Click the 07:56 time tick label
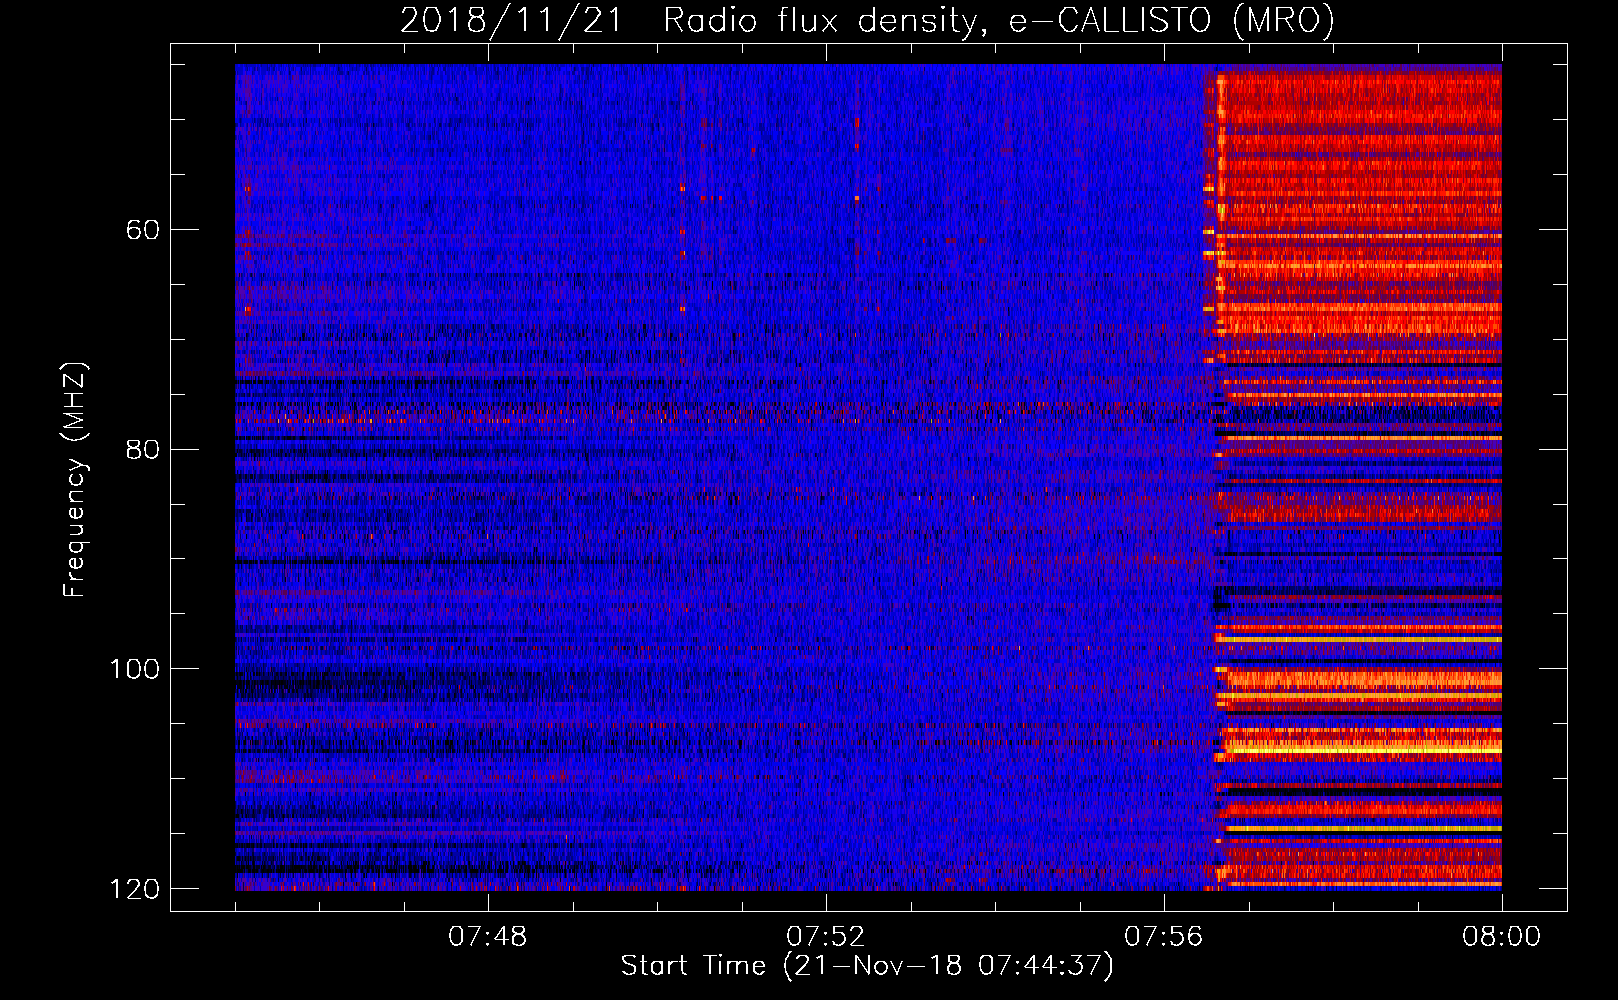The width and height of the screenshot is (1618, 1000). [x=1163, y=937]
